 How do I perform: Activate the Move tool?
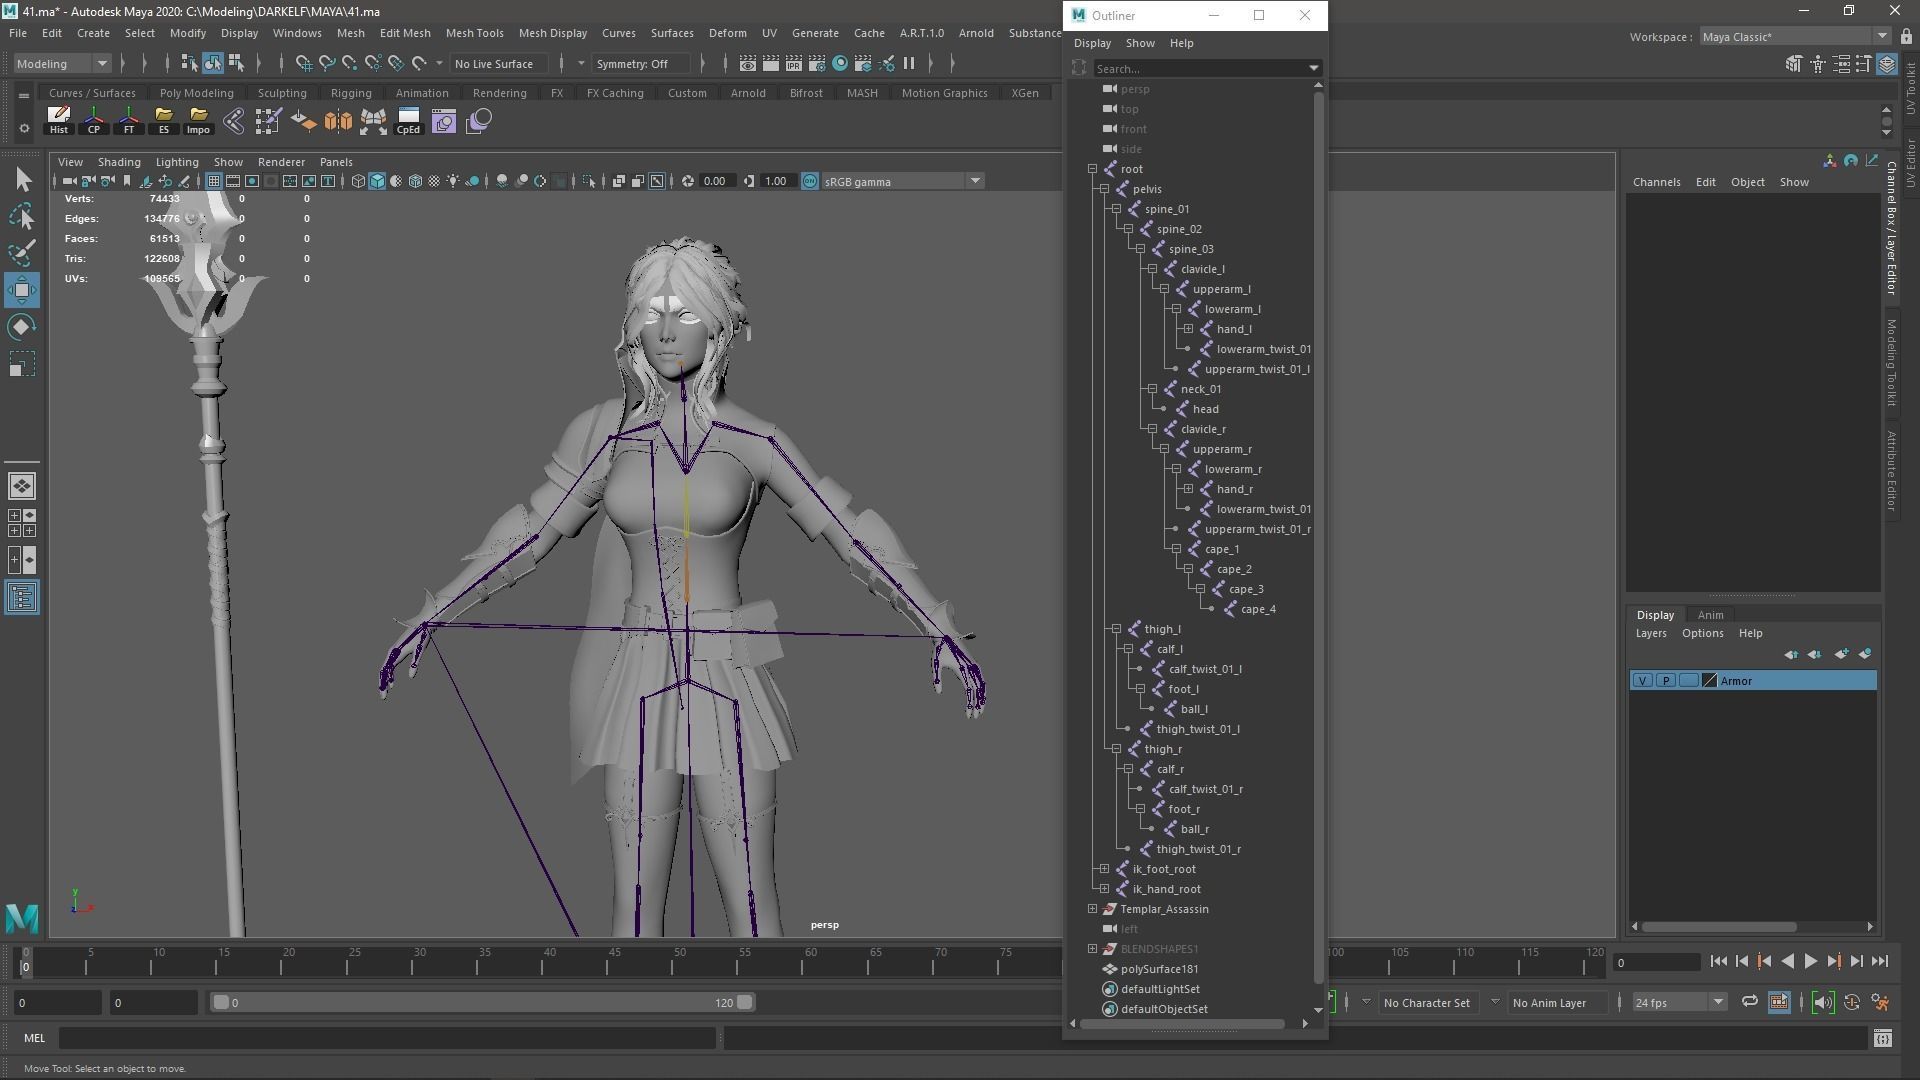[22, 290]
